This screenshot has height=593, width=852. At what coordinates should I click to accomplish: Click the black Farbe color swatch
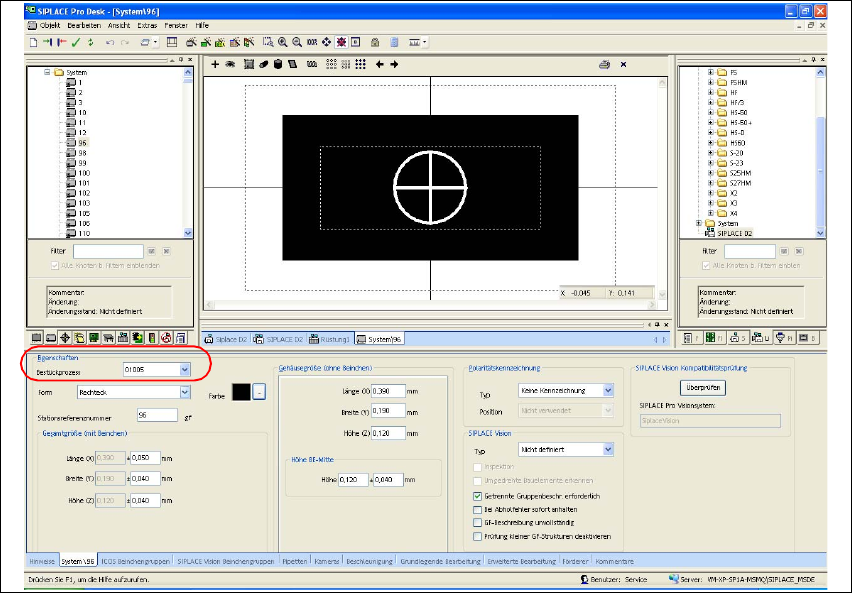click(x=240, y=393)
